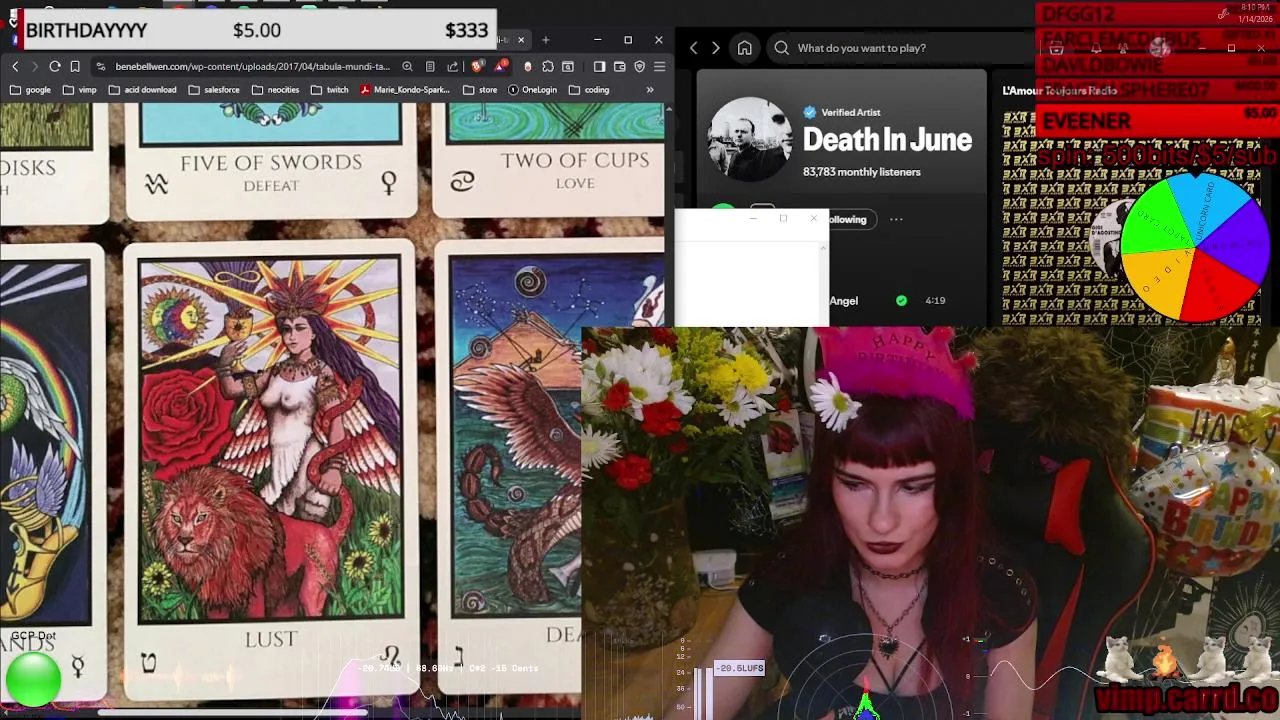Click 83,783 monthly listeners text
The image size is (1280, 720).
861,172
